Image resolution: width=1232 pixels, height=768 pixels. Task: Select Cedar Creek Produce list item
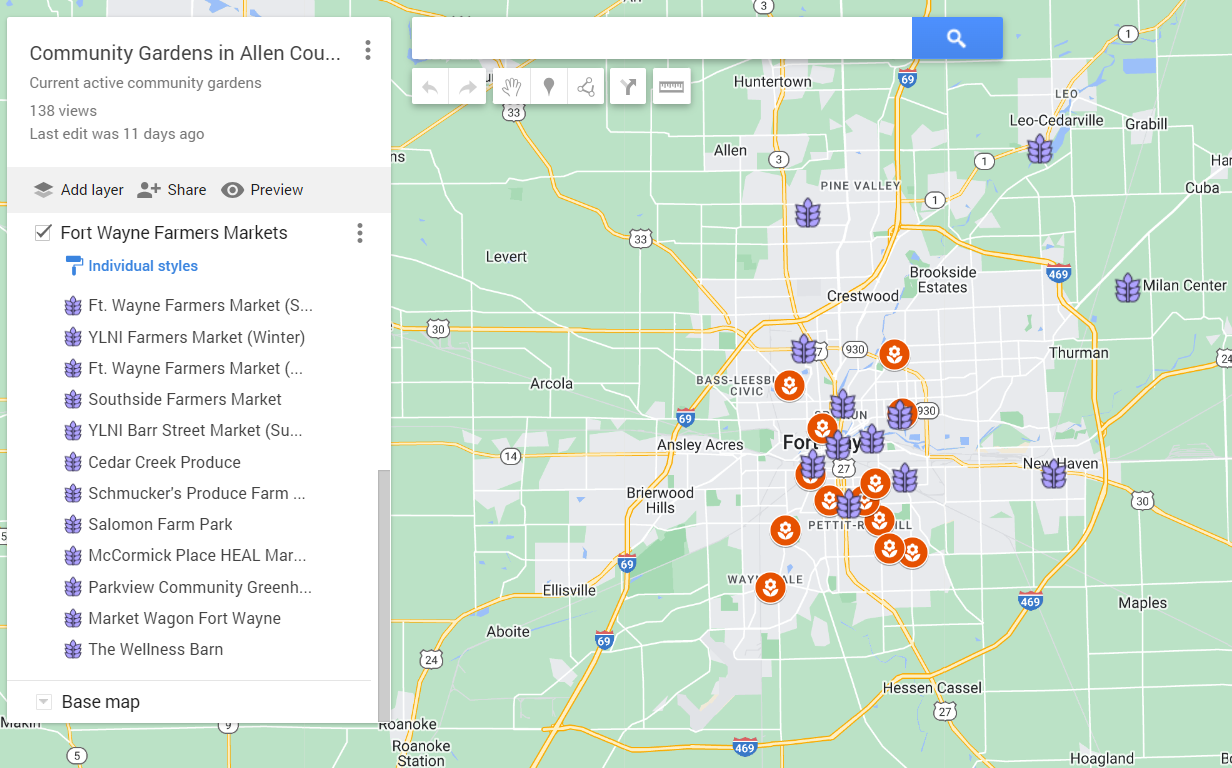point(164,463)
